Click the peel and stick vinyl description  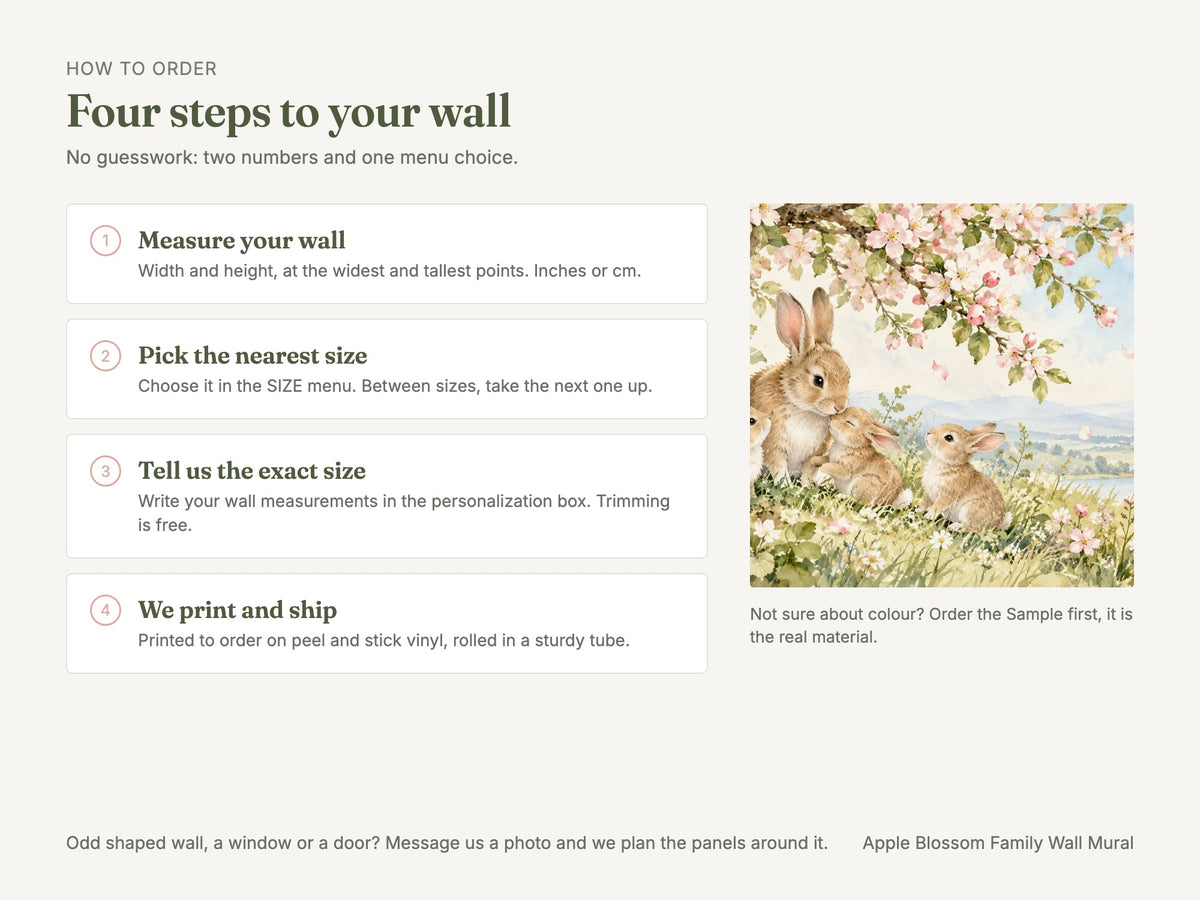pyautogui.click(x=384, y=640)
